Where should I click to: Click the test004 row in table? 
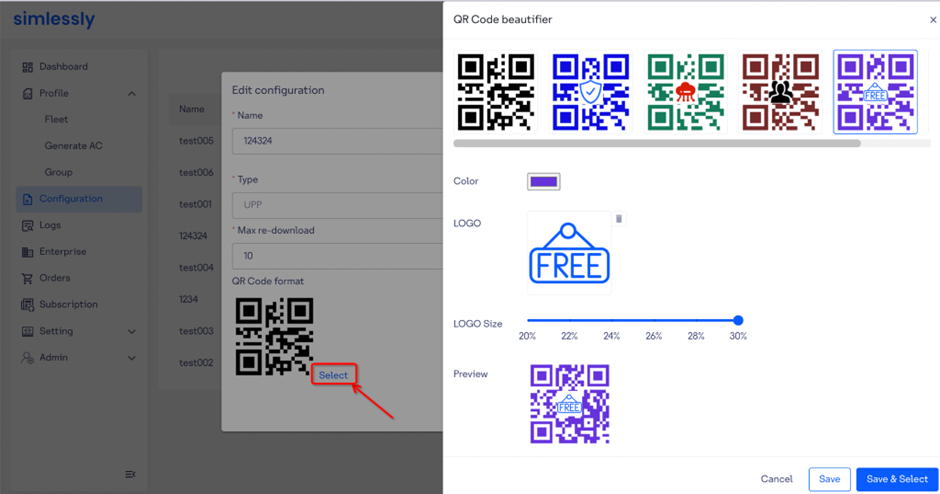pyautogui.click(x=196, y=268)
